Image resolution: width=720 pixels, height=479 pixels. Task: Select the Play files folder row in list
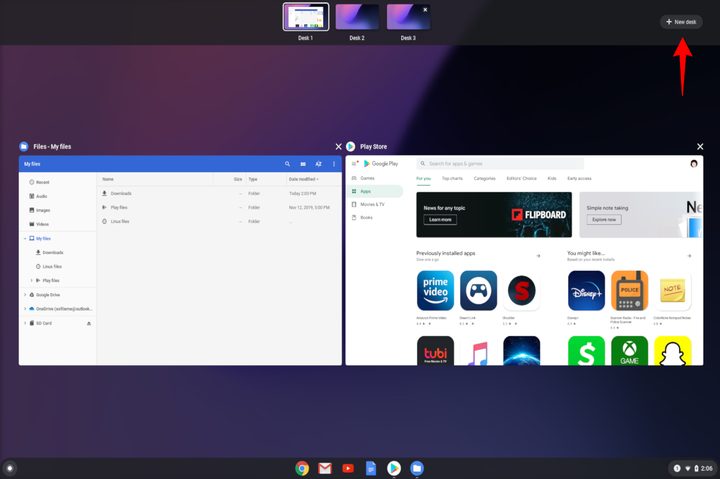(219, 208)
